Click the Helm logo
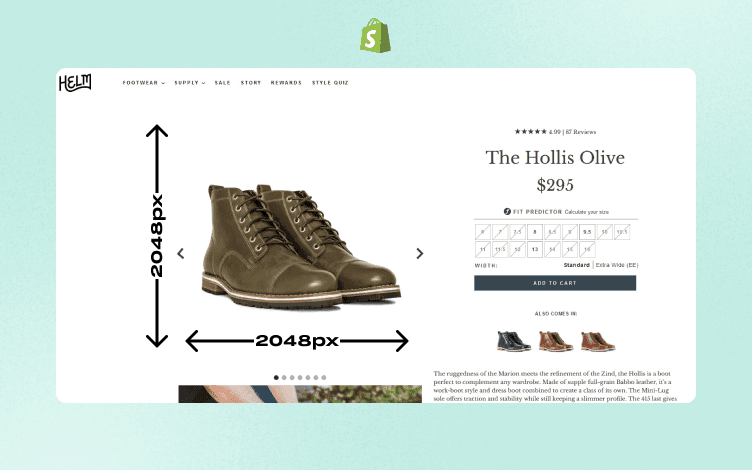Viewport: 752px width, 470px height. [75, 82]
